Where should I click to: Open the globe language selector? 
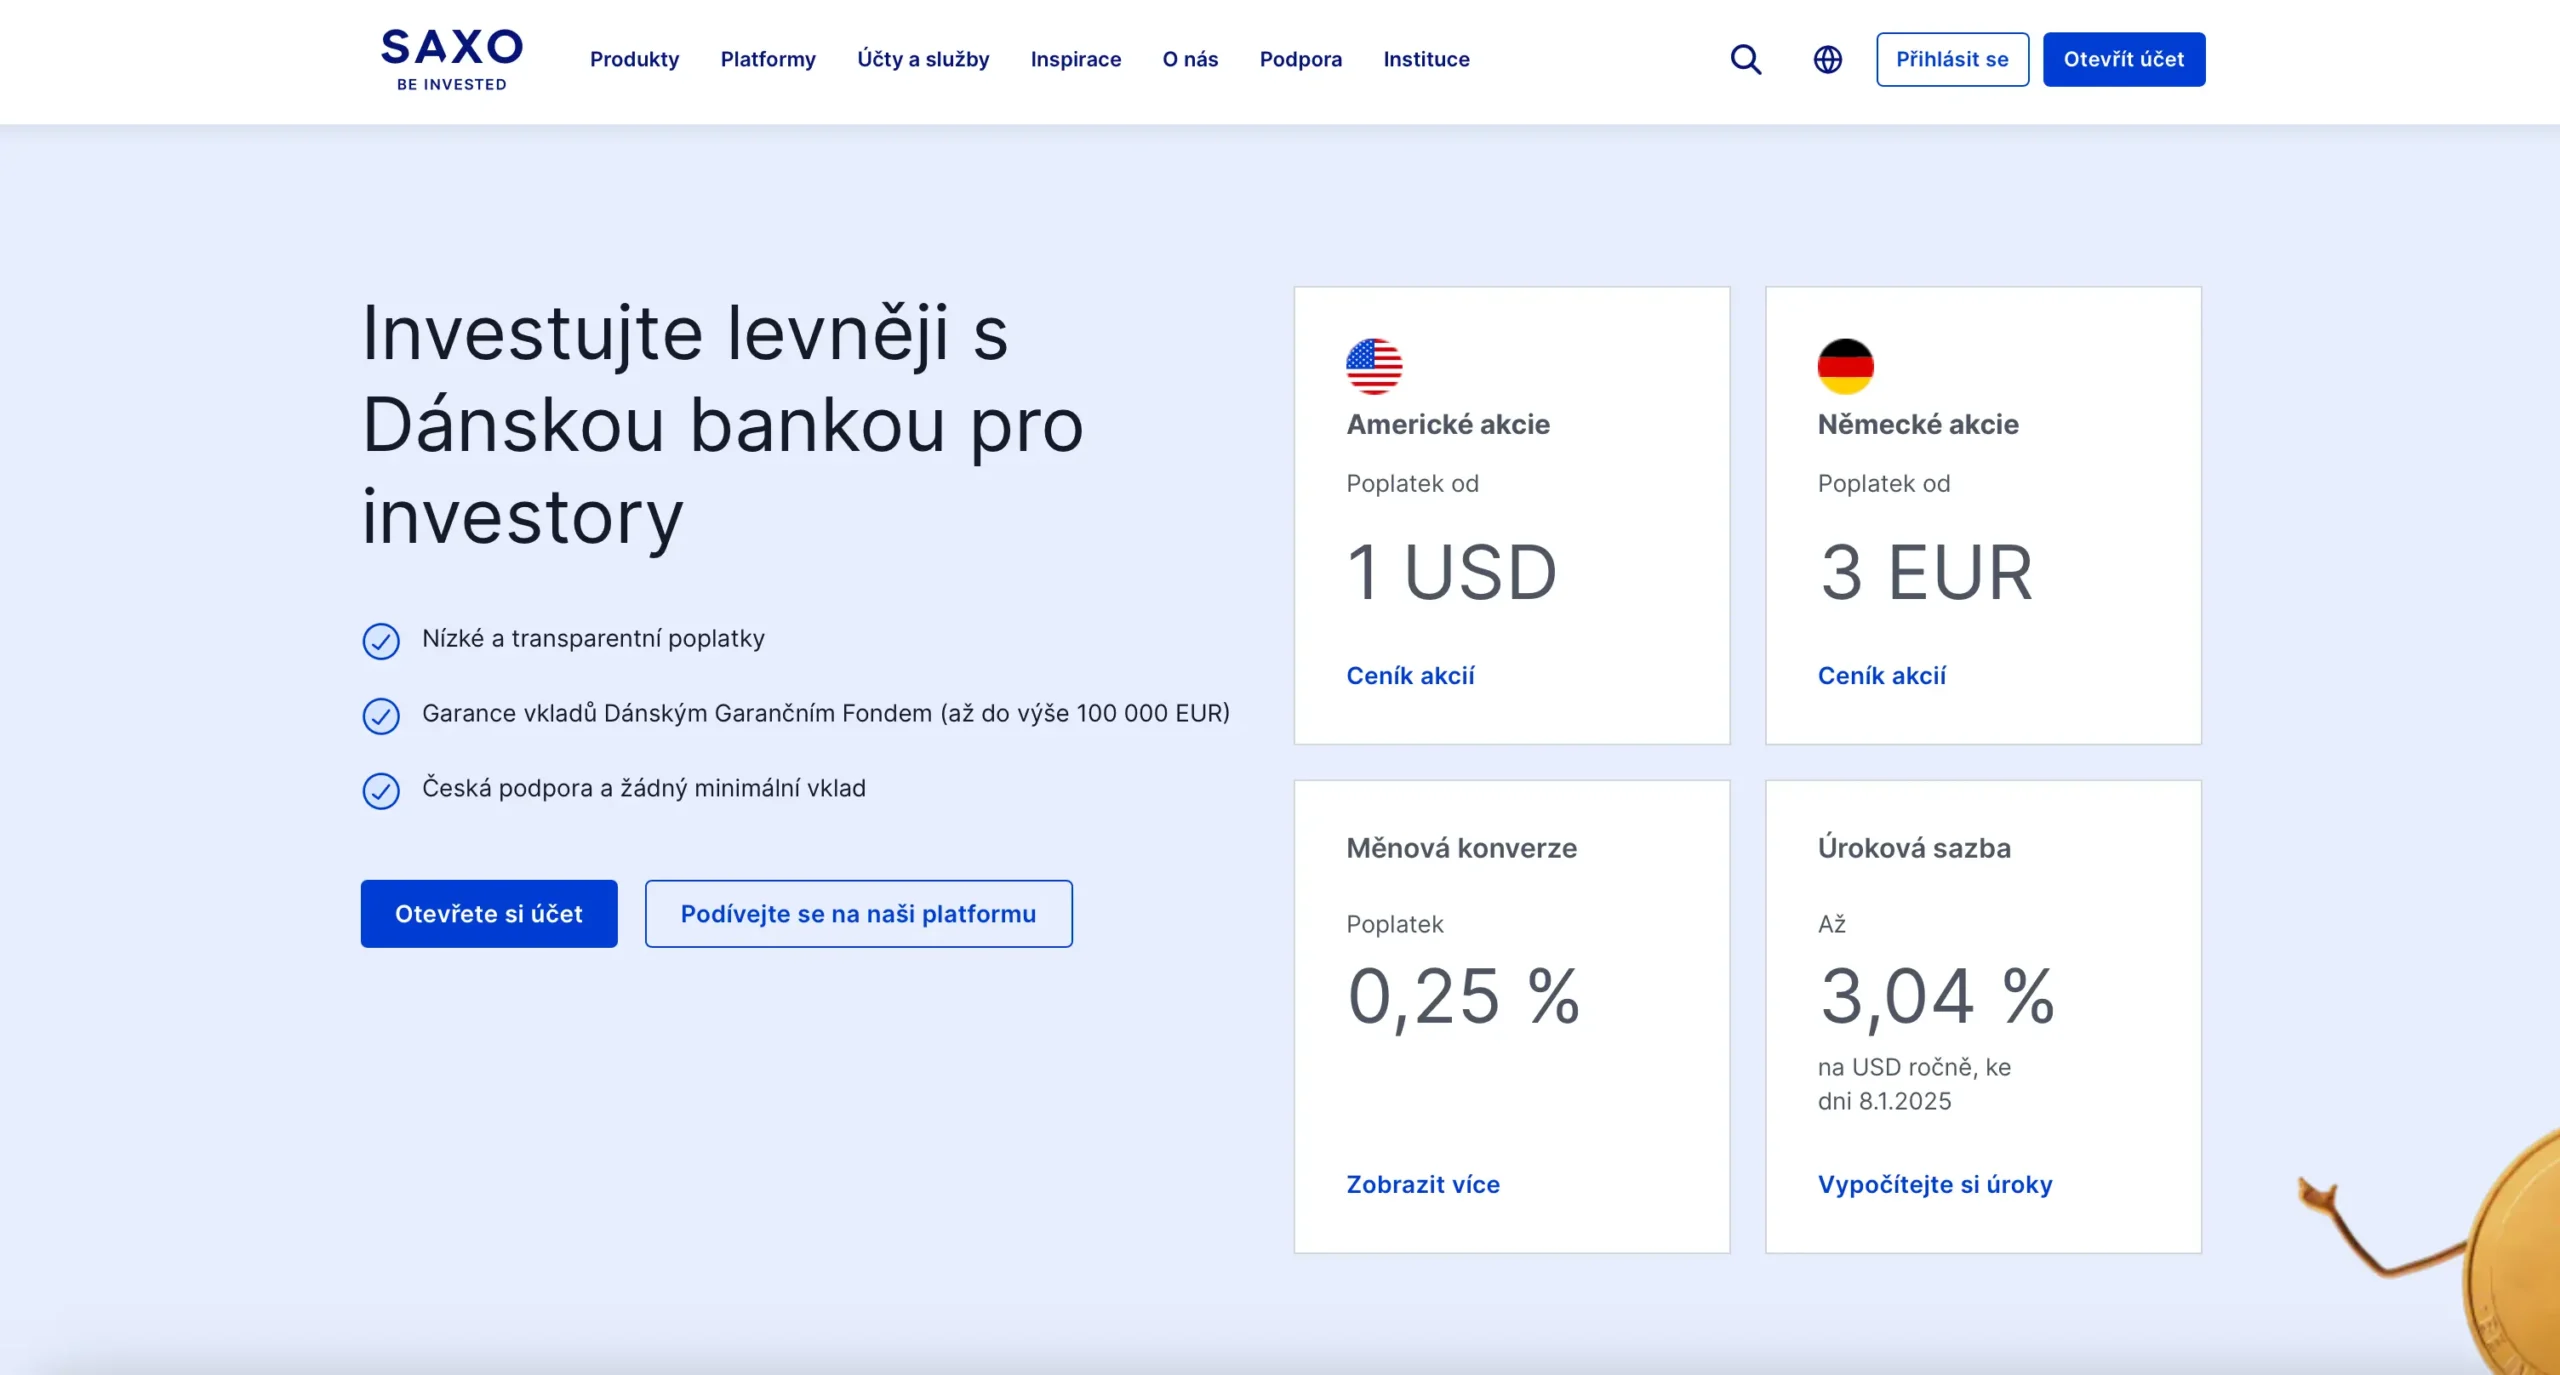[x=1827, y=59]
